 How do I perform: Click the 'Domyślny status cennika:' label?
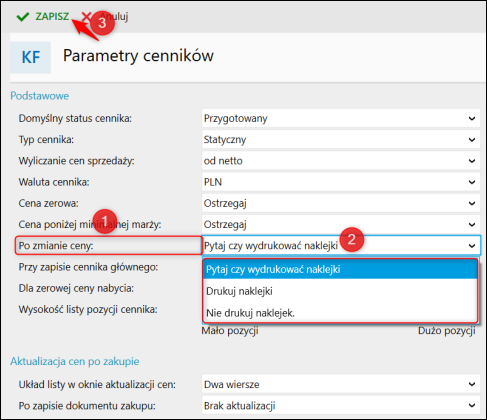75,118
